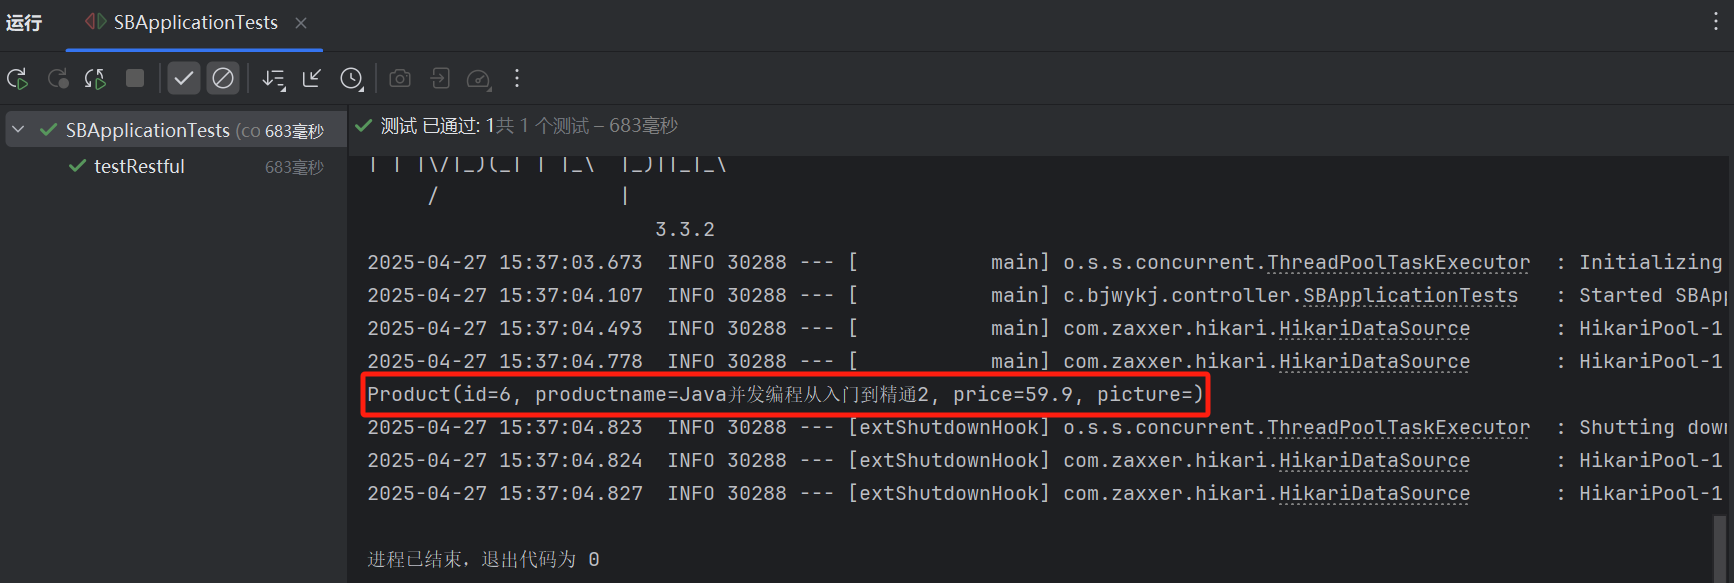Open ThreadPoolTaskExecutor link at 15:37:04.823
The width and height of the screenshot is (1734, 583).
pyautogui.click(x=1398, y=428)
